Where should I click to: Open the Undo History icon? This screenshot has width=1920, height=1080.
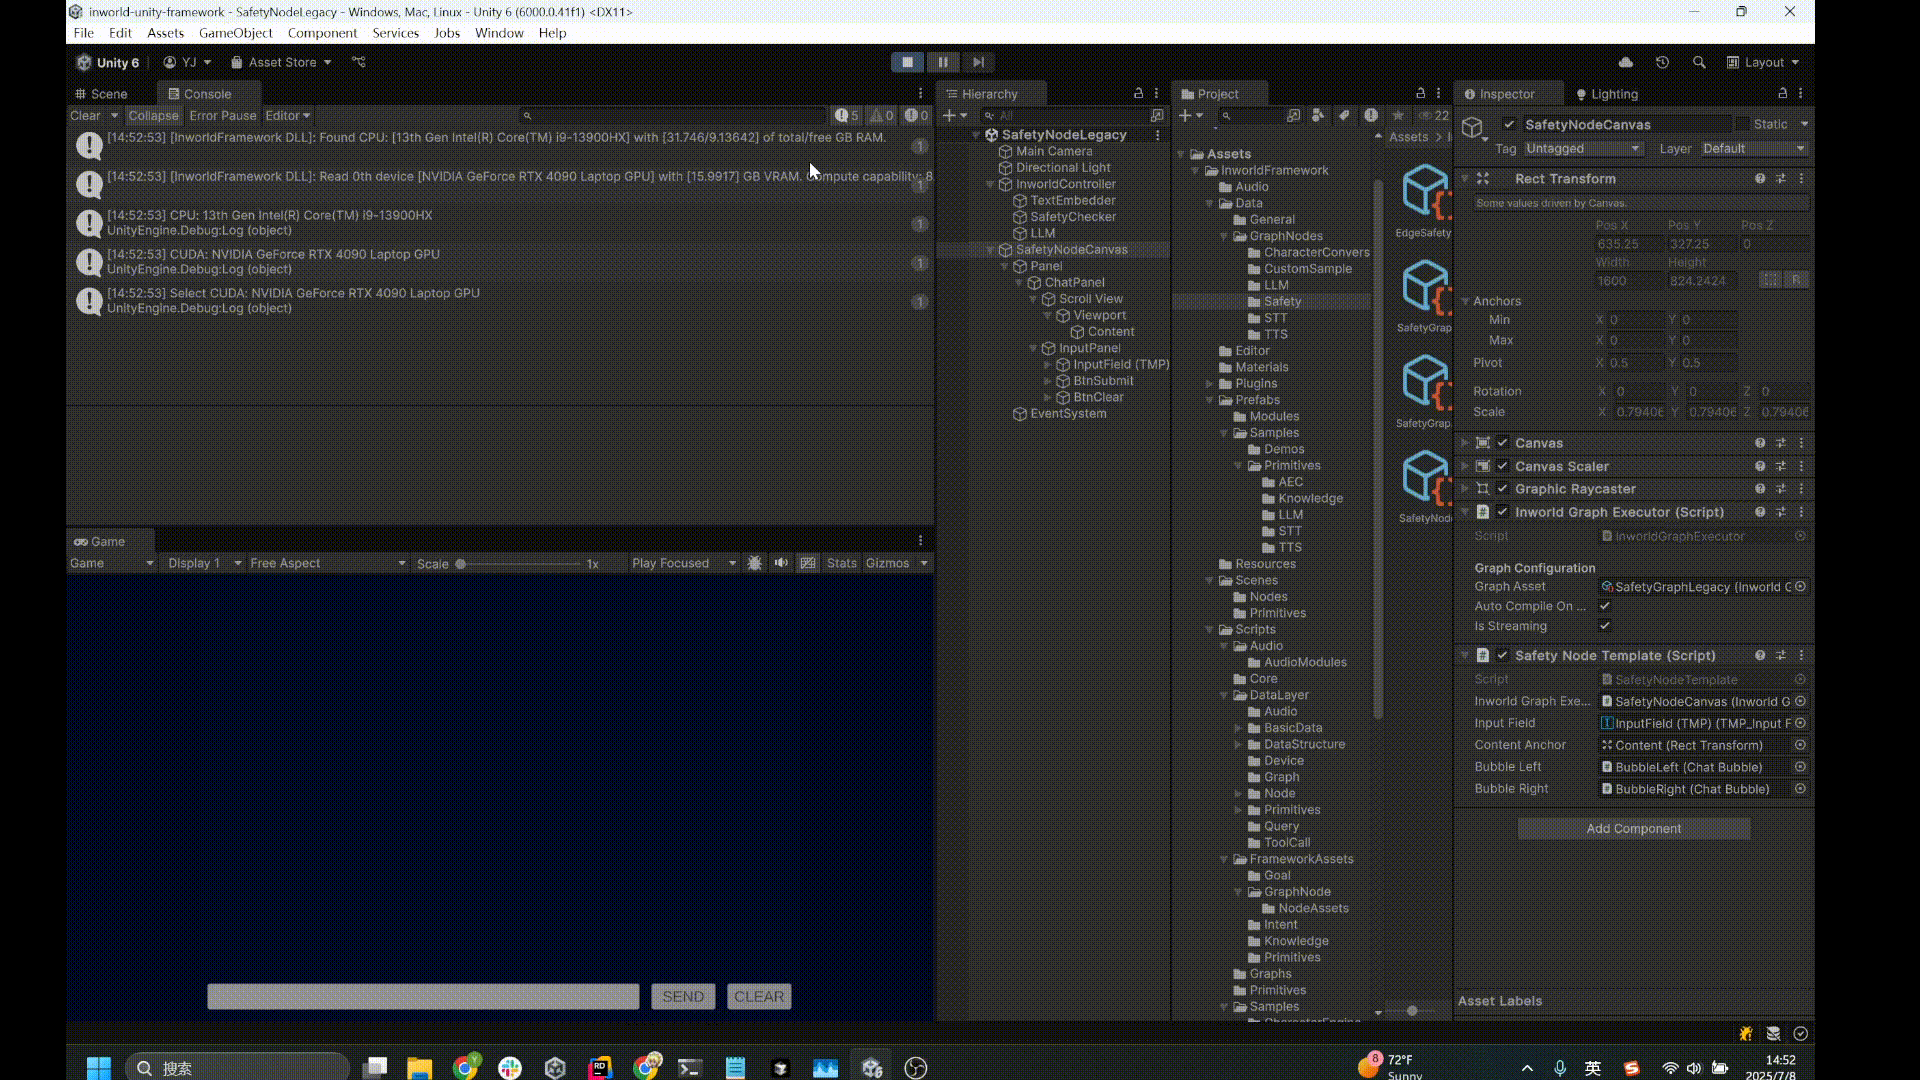click(x=1662, y=62)
